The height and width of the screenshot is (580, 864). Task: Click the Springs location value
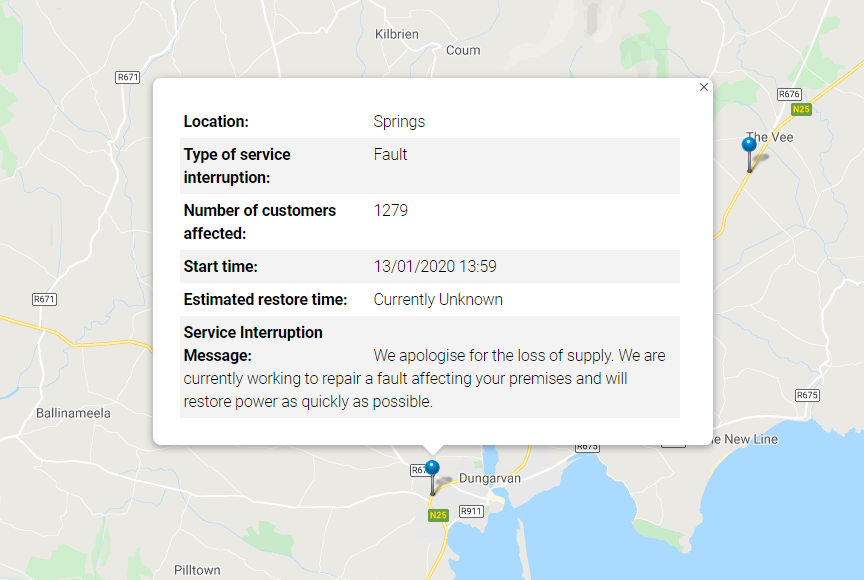pos(399,122)
